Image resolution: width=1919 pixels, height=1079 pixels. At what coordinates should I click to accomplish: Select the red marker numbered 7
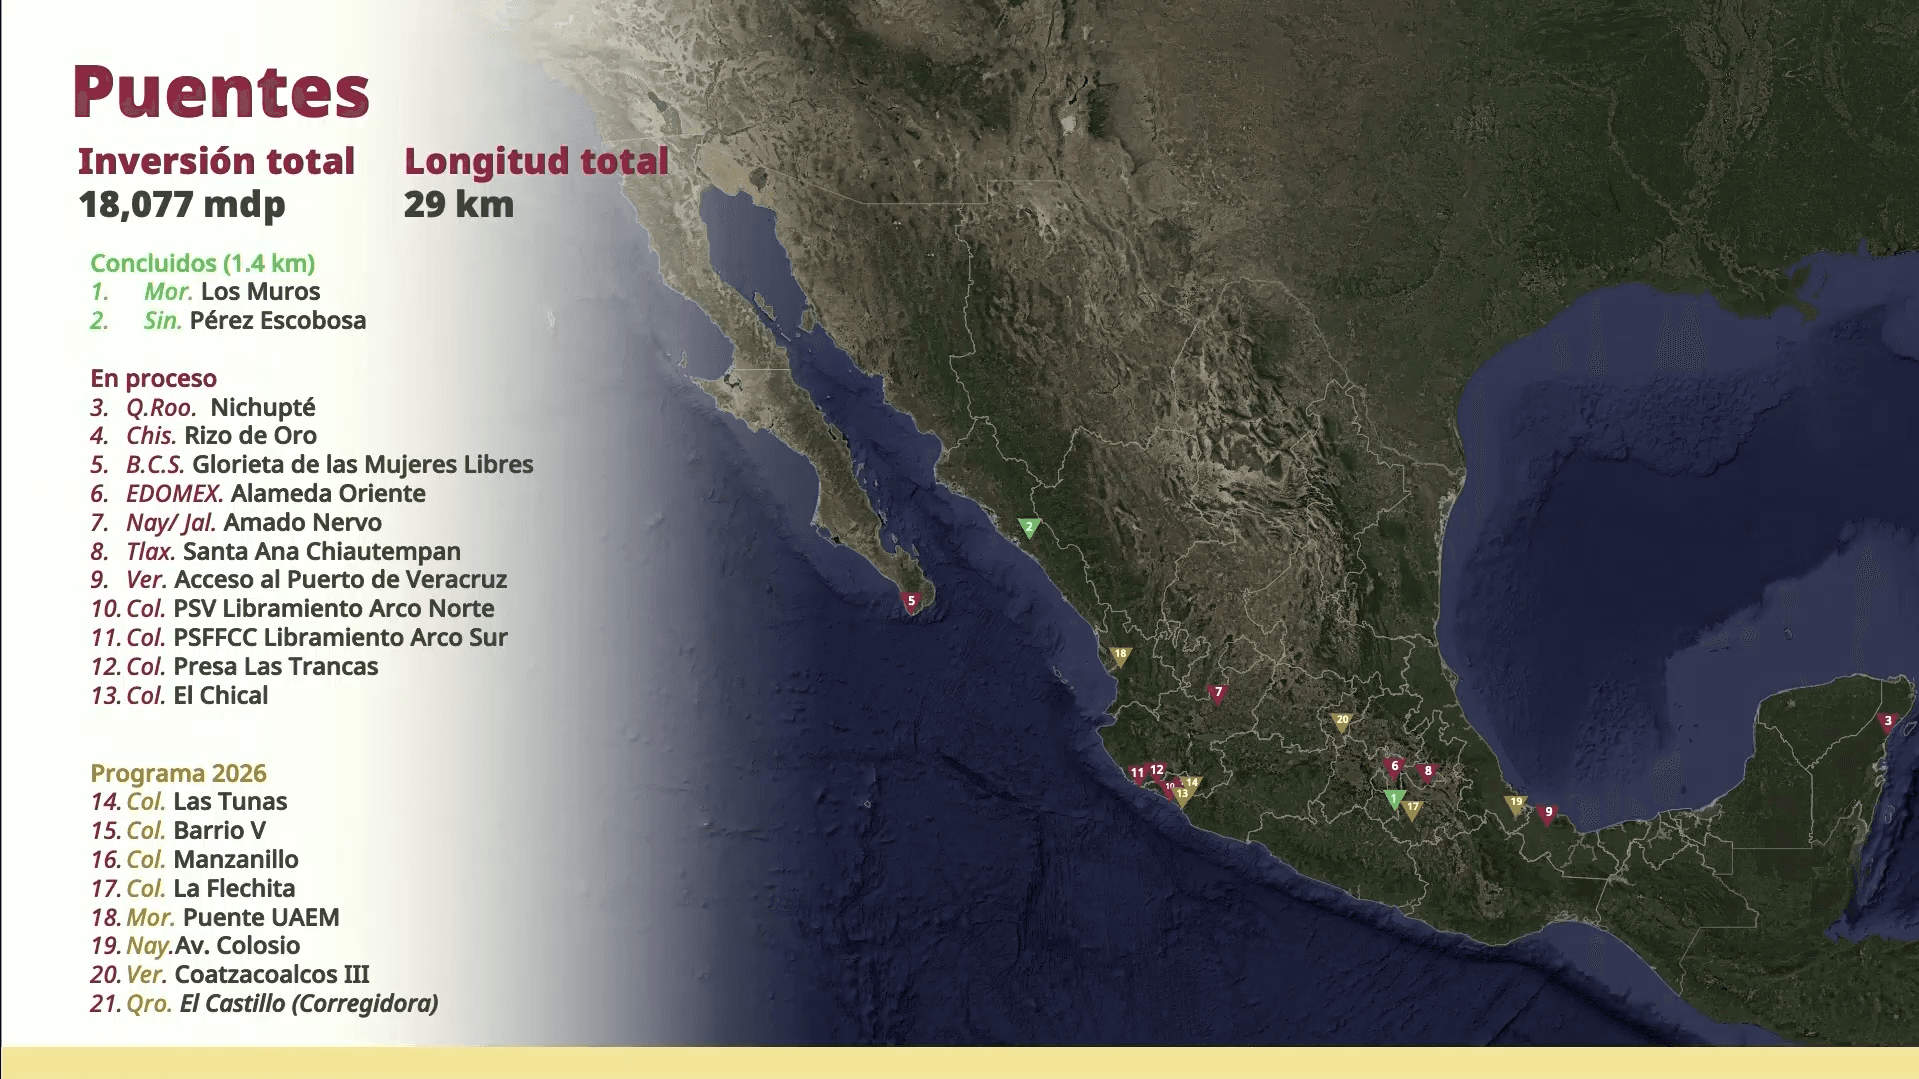click(x=1217, y=693)
